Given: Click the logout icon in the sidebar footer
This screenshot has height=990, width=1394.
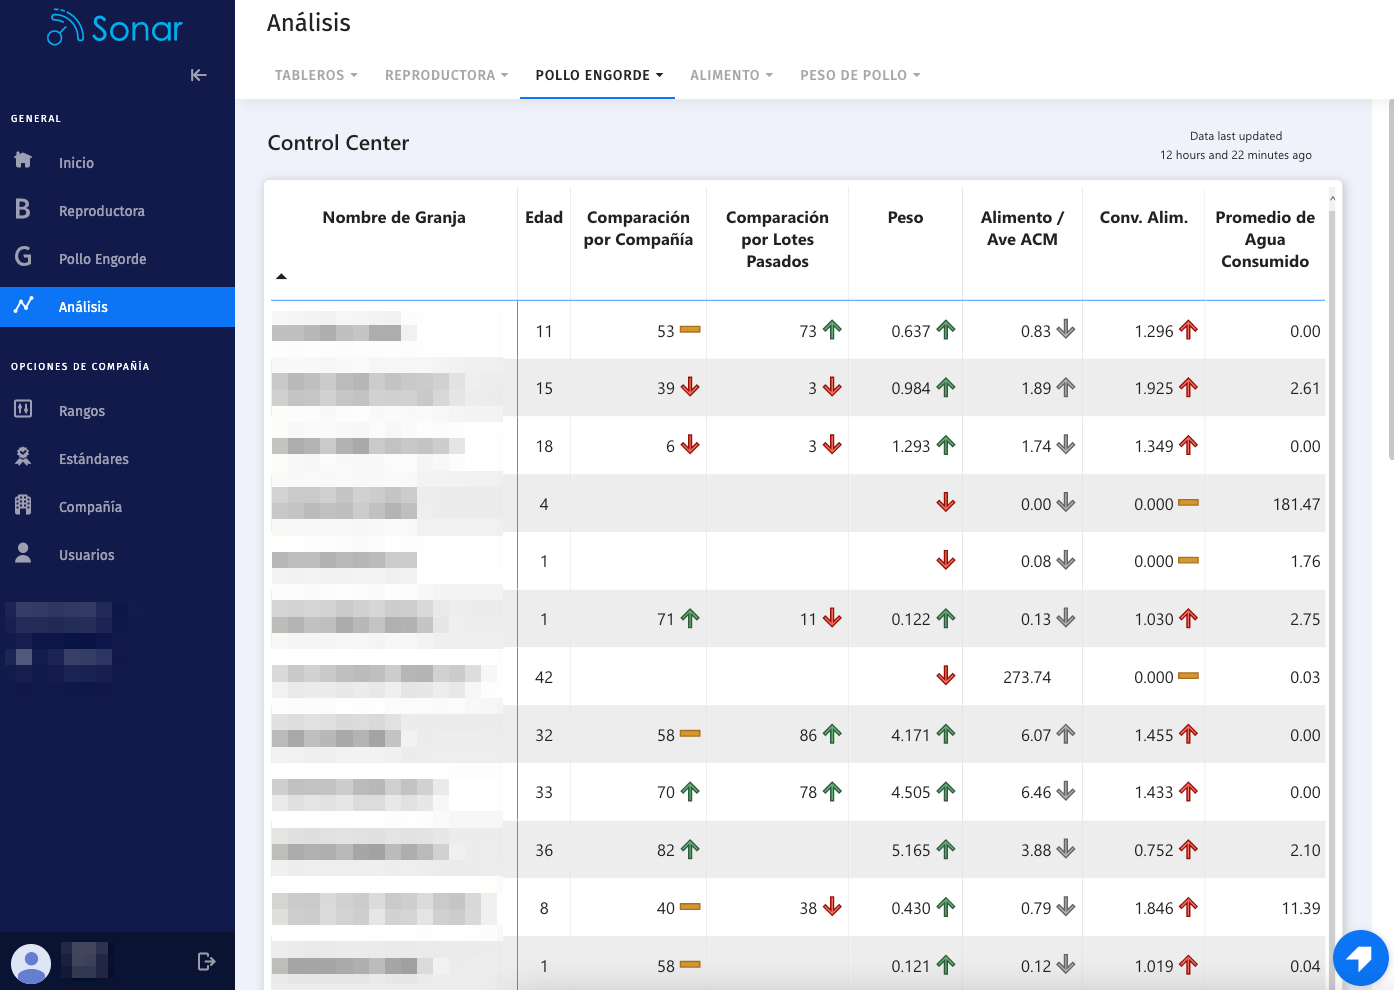Looking at the screenshot, I should pyautogui.click(x=206, y=962).
